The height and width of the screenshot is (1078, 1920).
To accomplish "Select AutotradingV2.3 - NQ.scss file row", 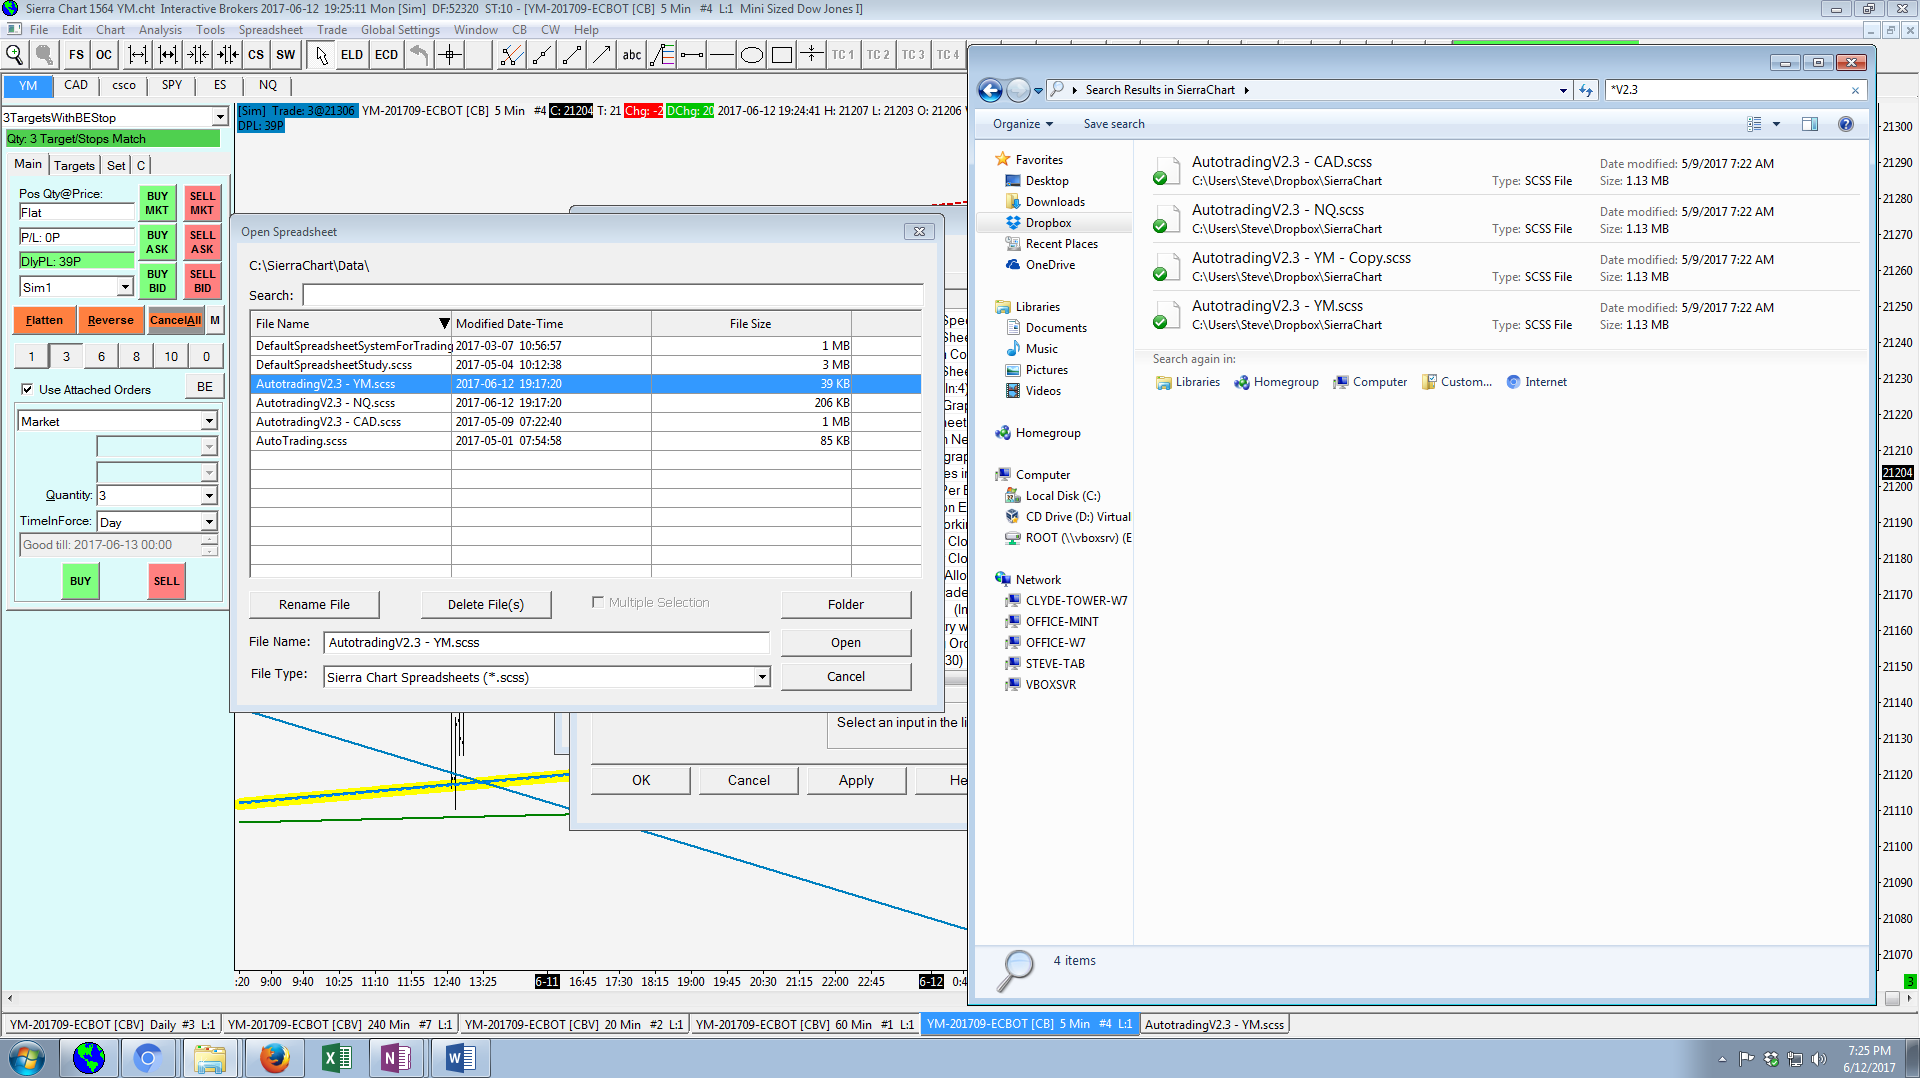I will 326,403.
